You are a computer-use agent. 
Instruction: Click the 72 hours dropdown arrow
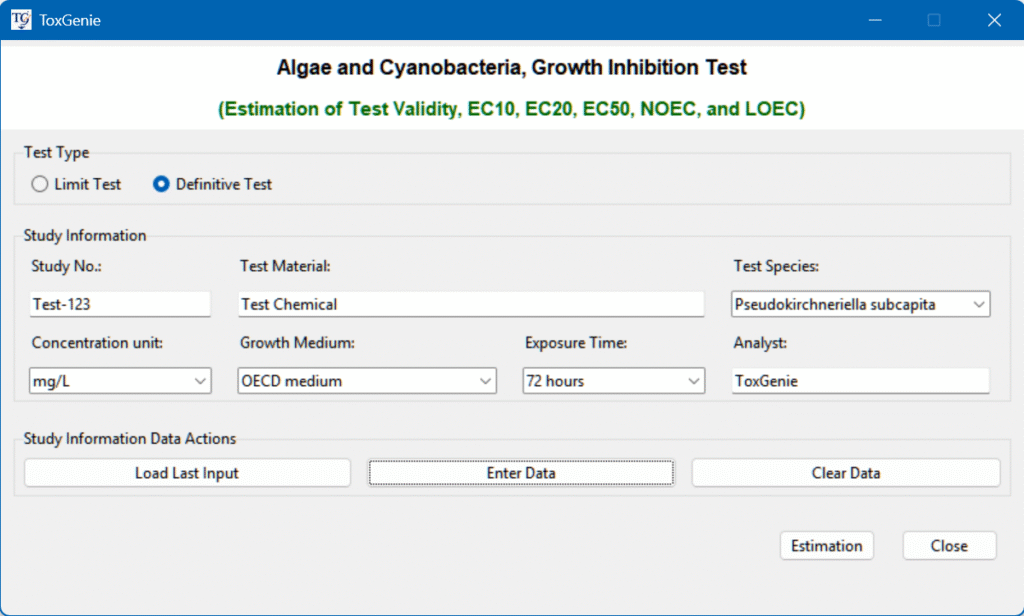[693, 381]
